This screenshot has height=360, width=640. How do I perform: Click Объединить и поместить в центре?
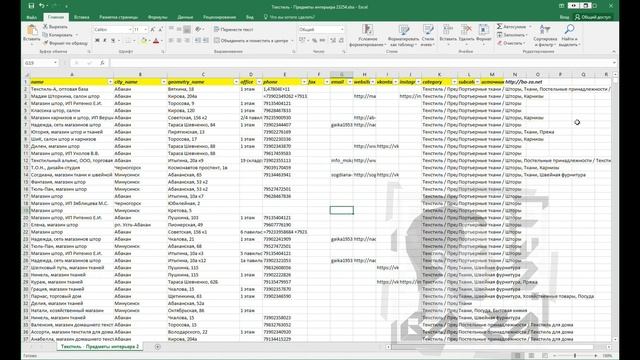(251, 40)
